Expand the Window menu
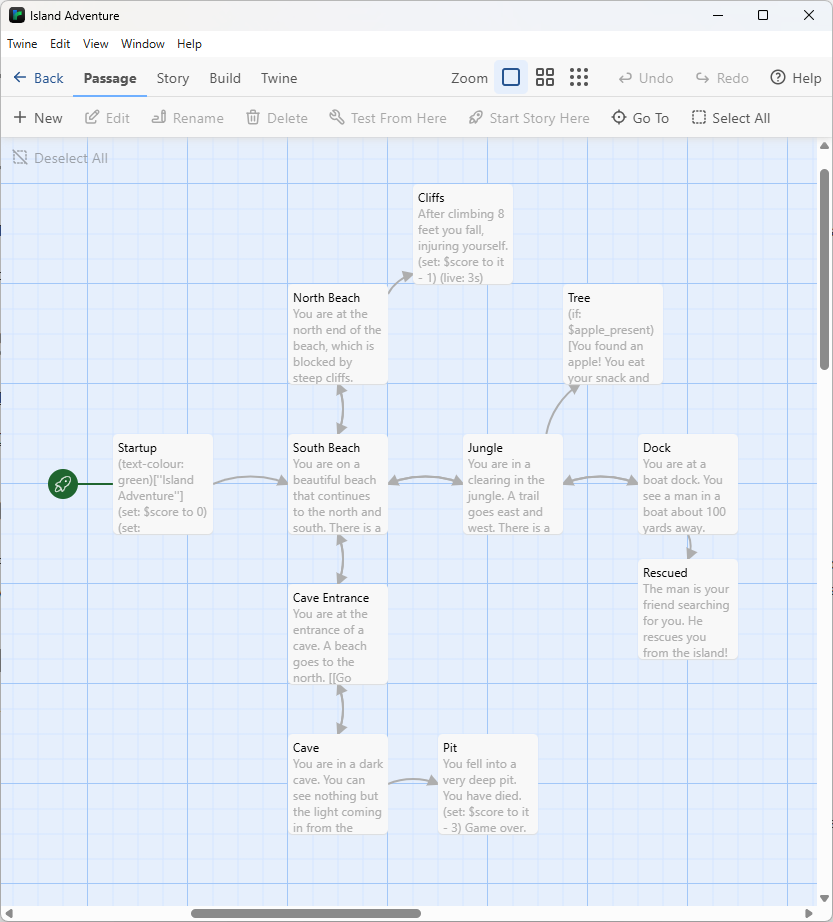The width and height of the screenshot is (833, 922). [143, 44]
